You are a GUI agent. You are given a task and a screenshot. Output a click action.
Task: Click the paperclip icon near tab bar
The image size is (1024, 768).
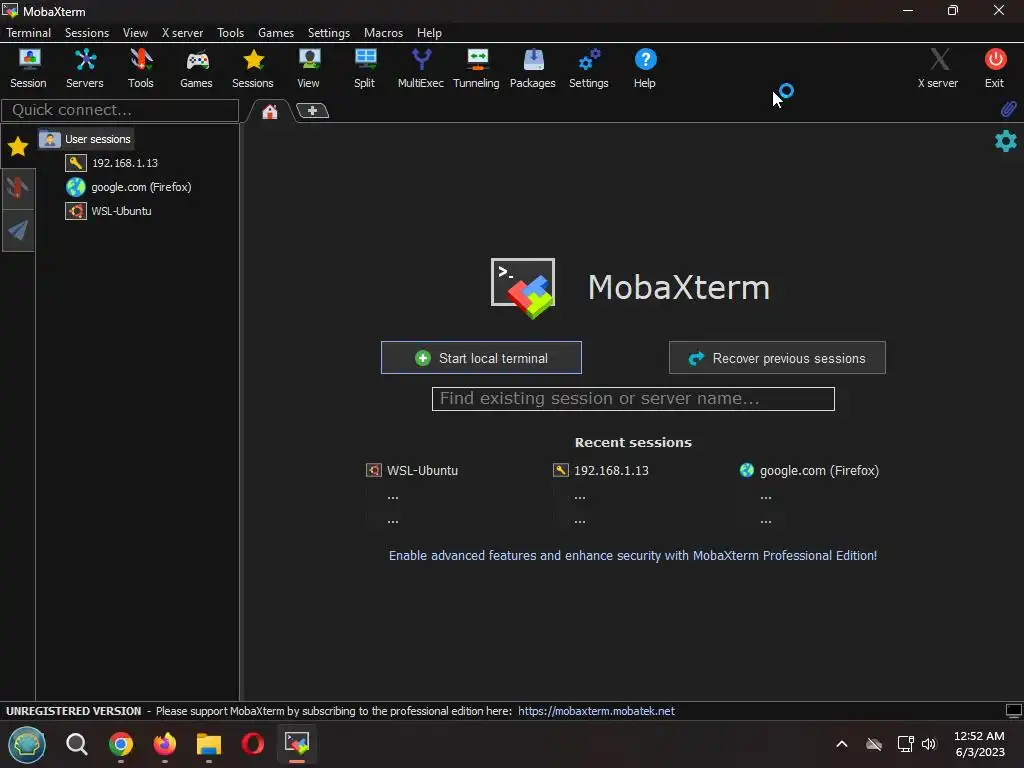point(1009,109)
